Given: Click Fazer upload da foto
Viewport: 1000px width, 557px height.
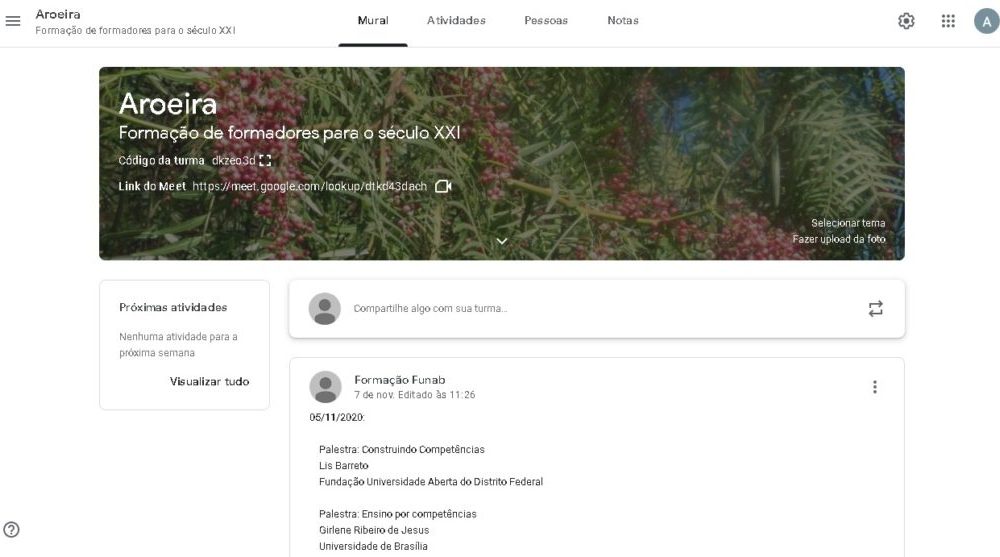Looking at the screenshot, I should [x=839, y=239].
